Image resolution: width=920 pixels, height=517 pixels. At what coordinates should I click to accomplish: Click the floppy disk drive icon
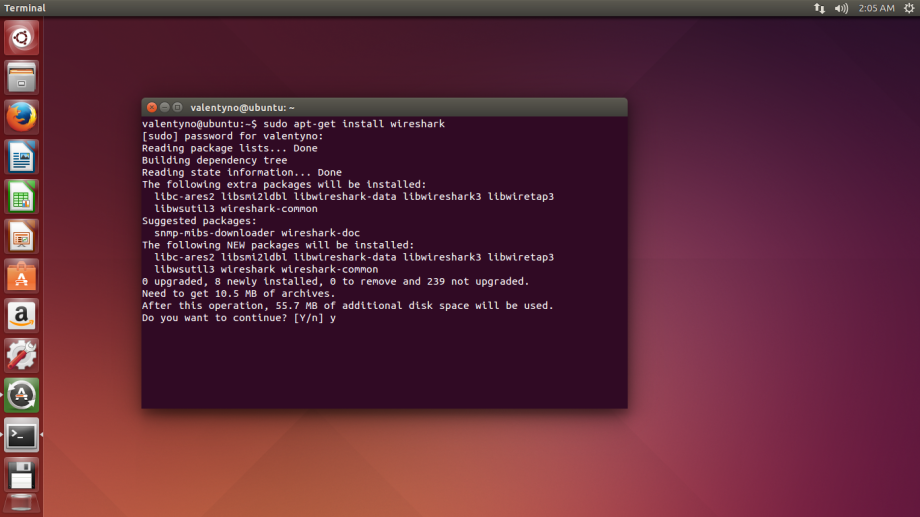(x=21, y=474)
